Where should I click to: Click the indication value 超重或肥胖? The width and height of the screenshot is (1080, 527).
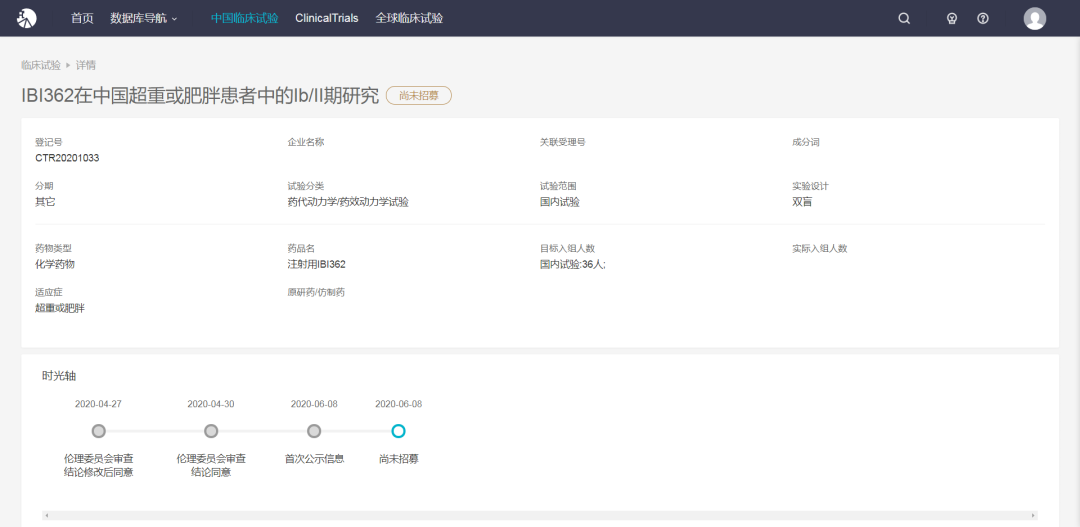click(60, 308)
